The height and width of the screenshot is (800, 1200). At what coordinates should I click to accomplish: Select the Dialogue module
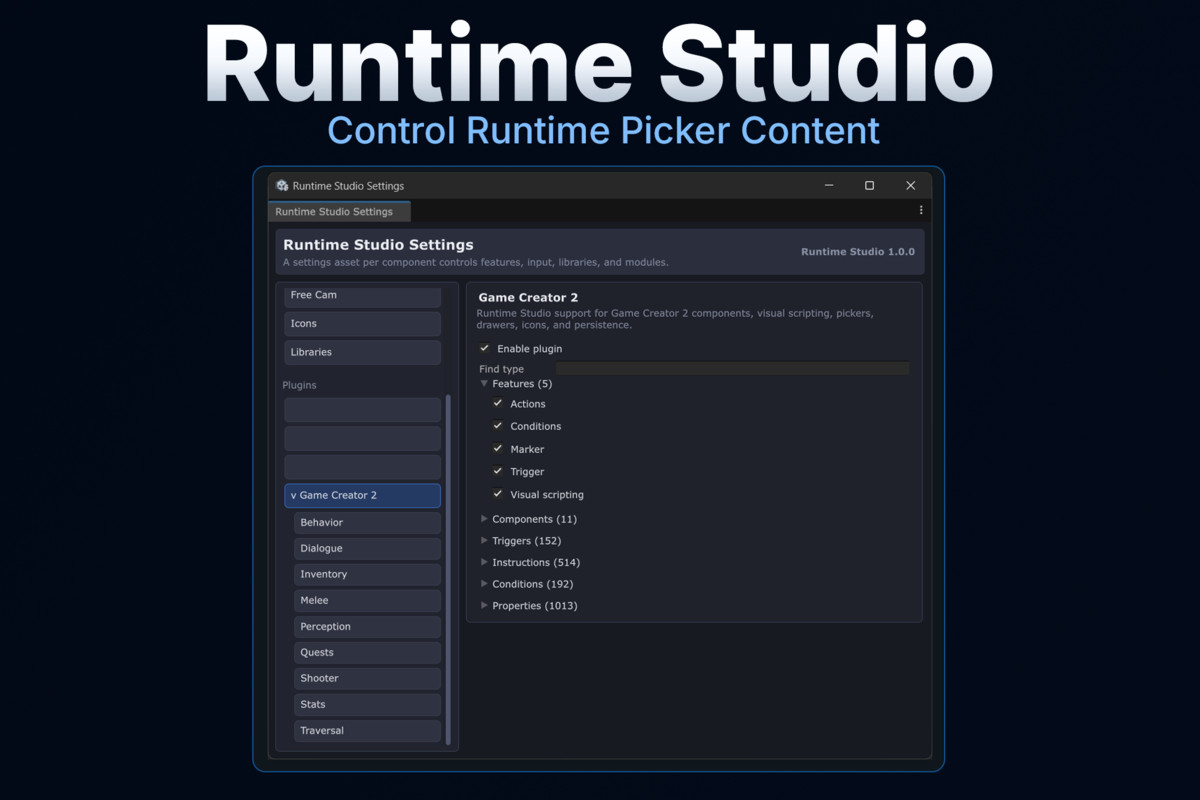pos(367,549)
